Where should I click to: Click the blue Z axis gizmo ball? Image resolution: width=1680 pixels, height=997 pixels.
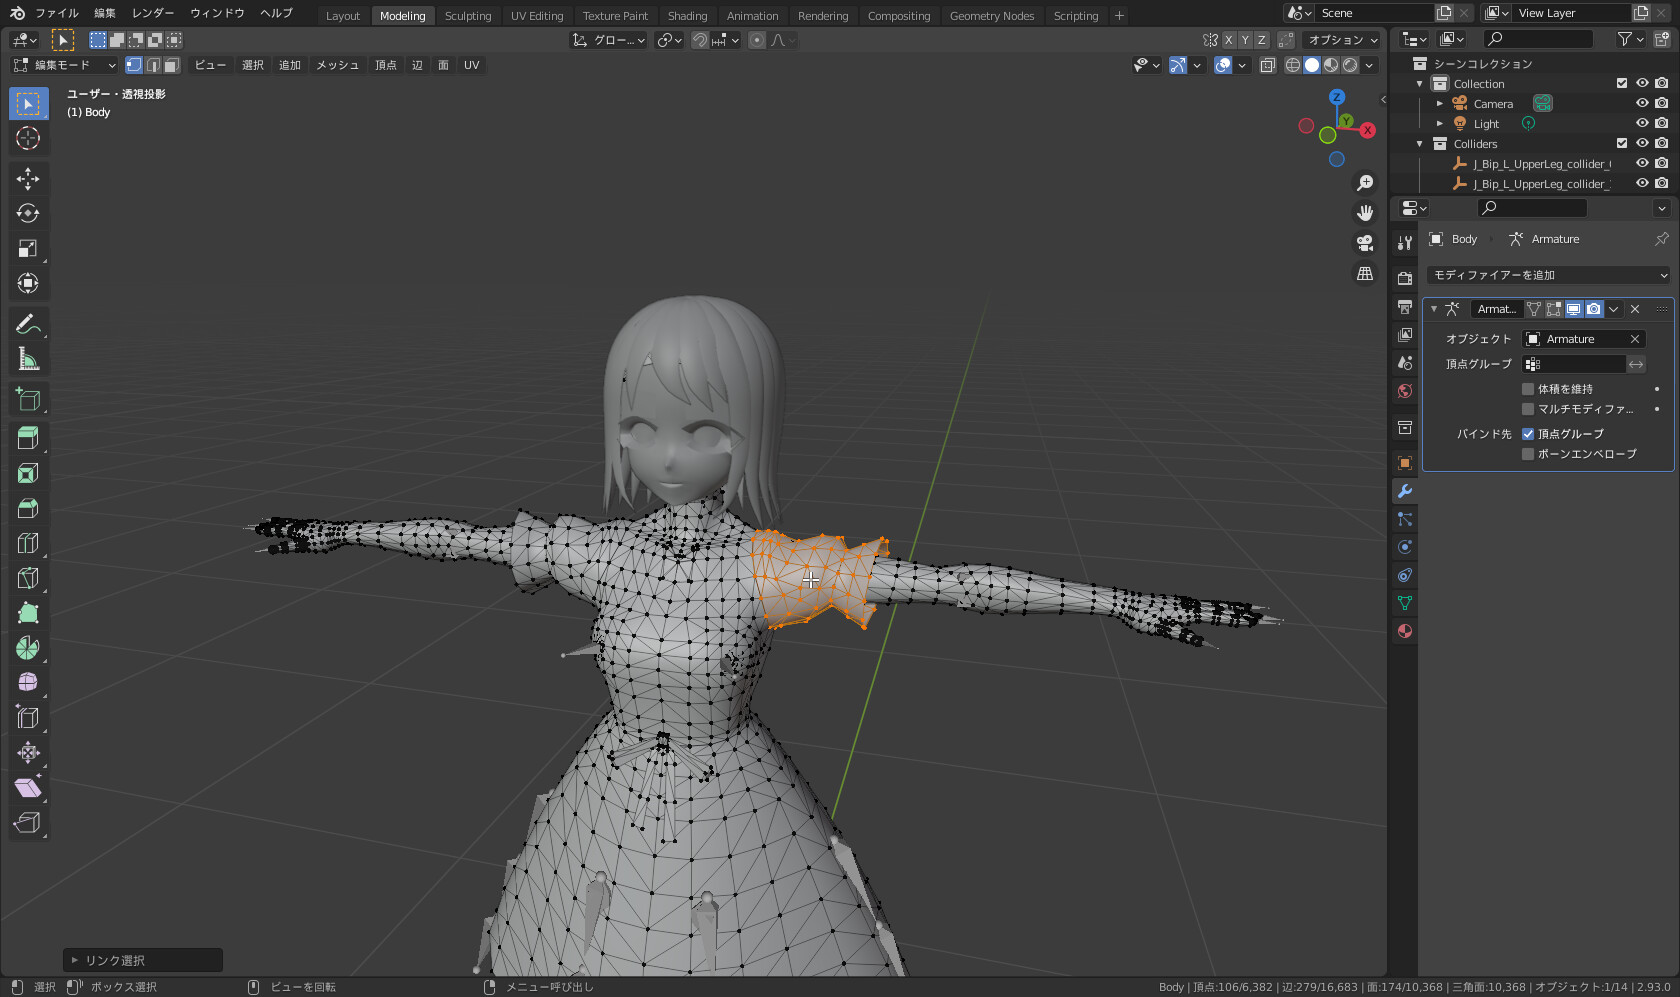pyautogui.click(x=1337, y=97)
